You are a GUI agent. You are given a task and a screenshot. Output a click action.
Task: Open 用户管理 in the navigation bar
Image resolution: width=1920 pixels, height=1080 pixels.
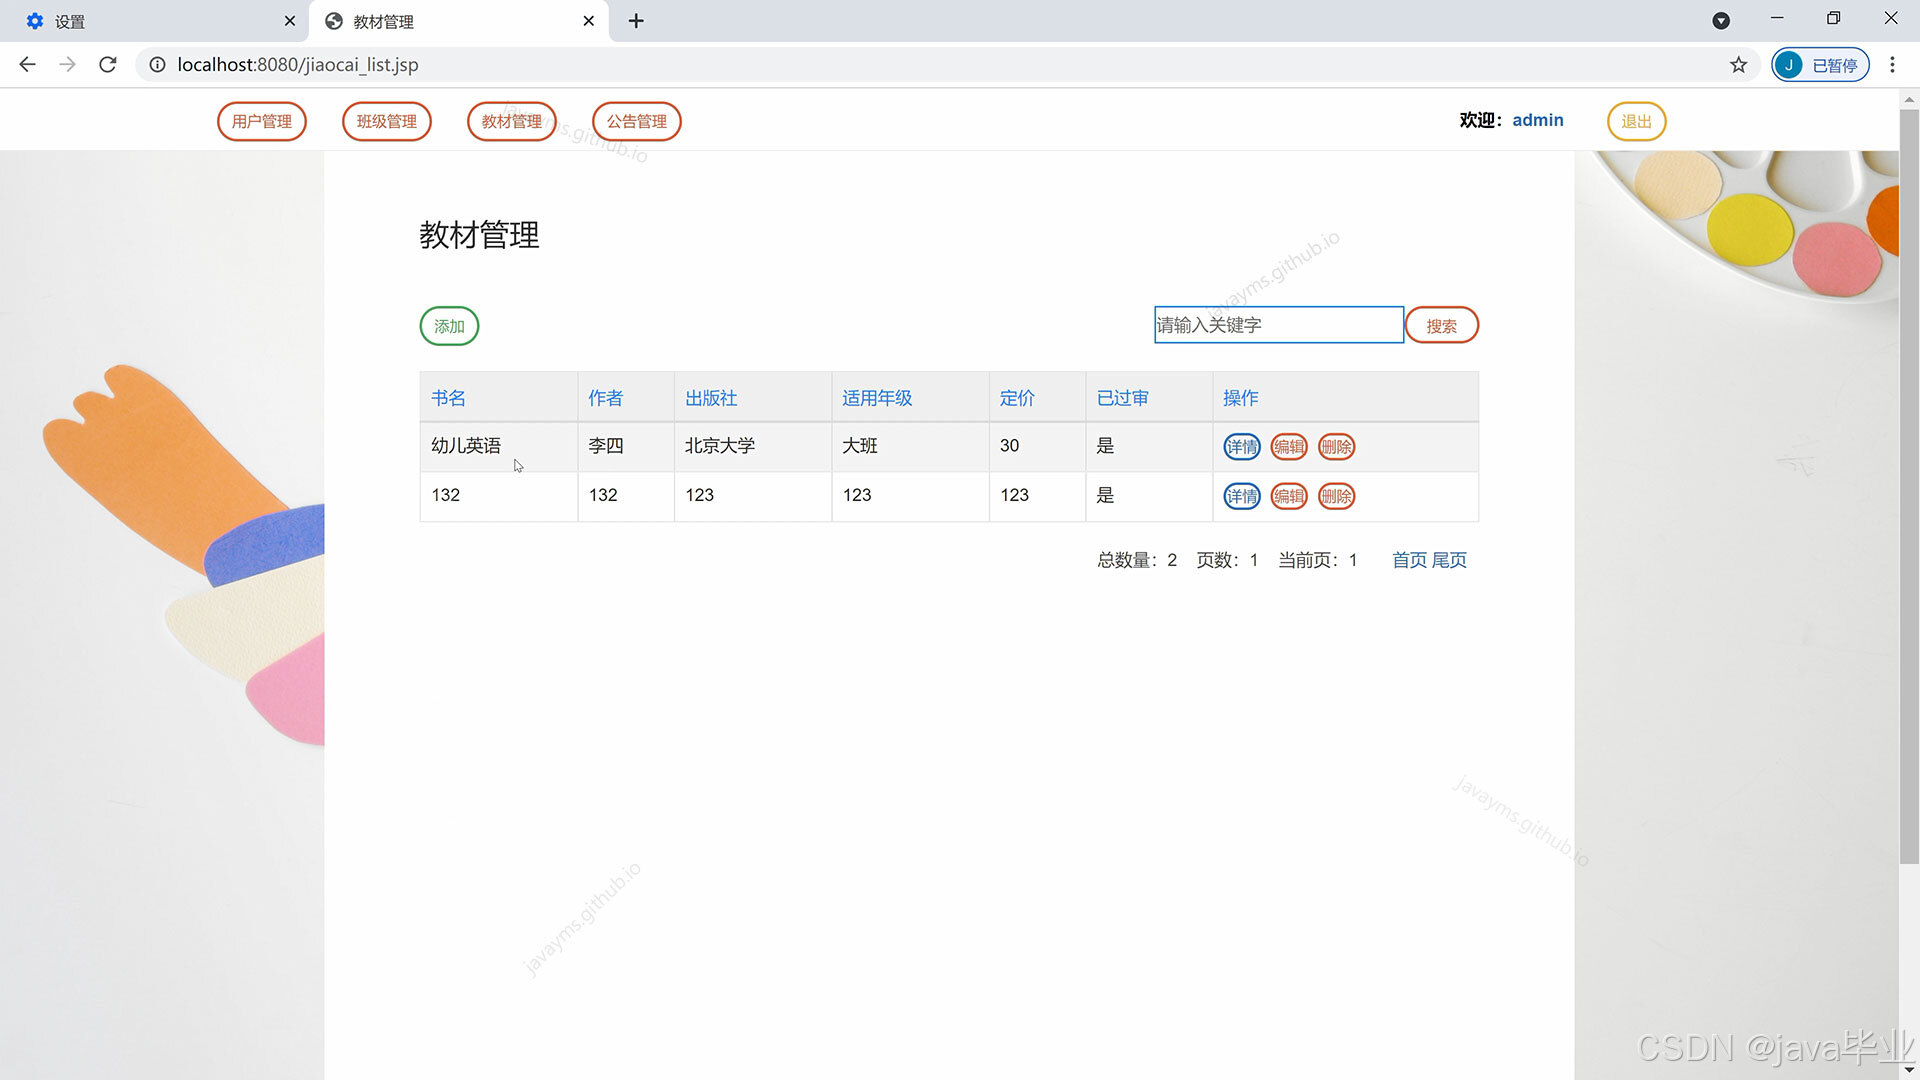click(262, 121)
